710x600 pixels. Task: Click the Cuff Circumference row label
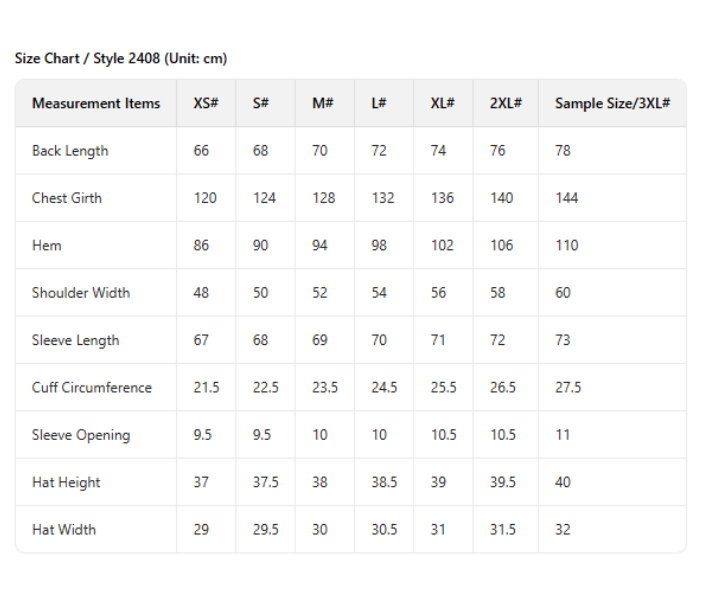(92, 388)
